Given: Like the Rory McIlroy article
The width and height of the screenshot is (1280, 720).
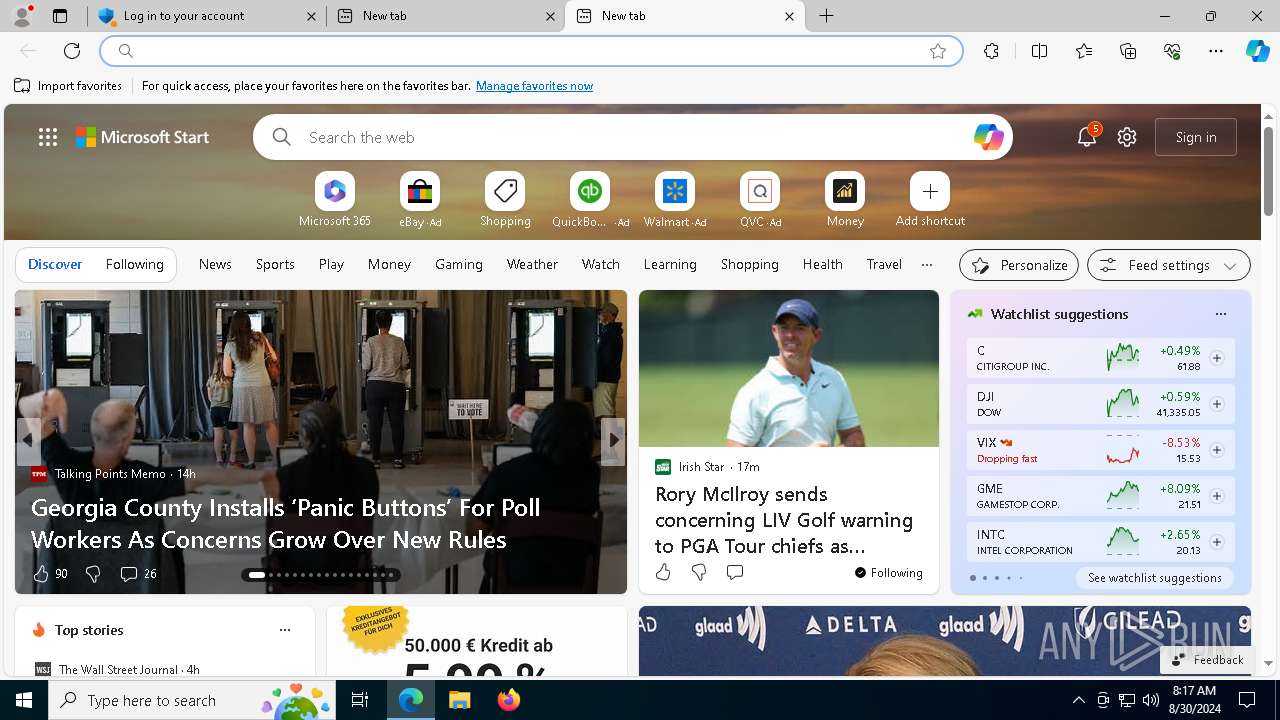Looking at the screenshot, I should click(663, 572).
